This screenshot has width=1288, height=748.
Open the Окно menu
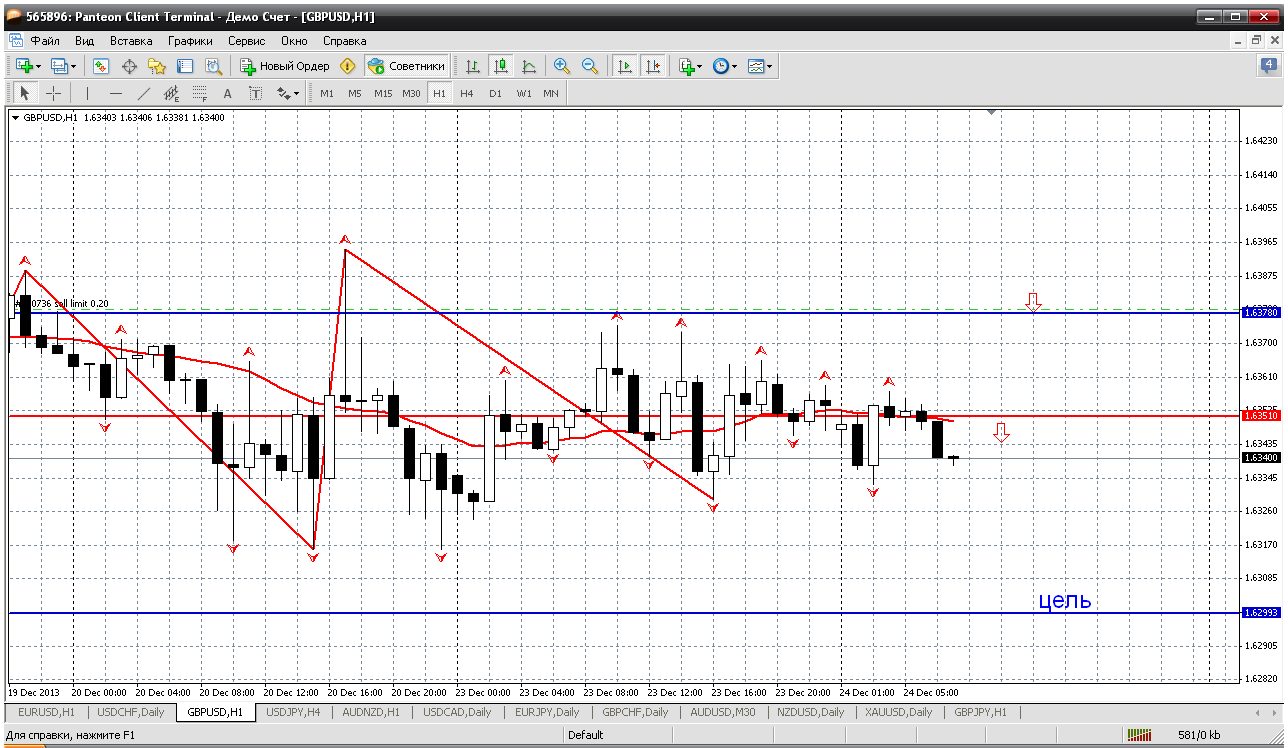(x=294, y=41)
